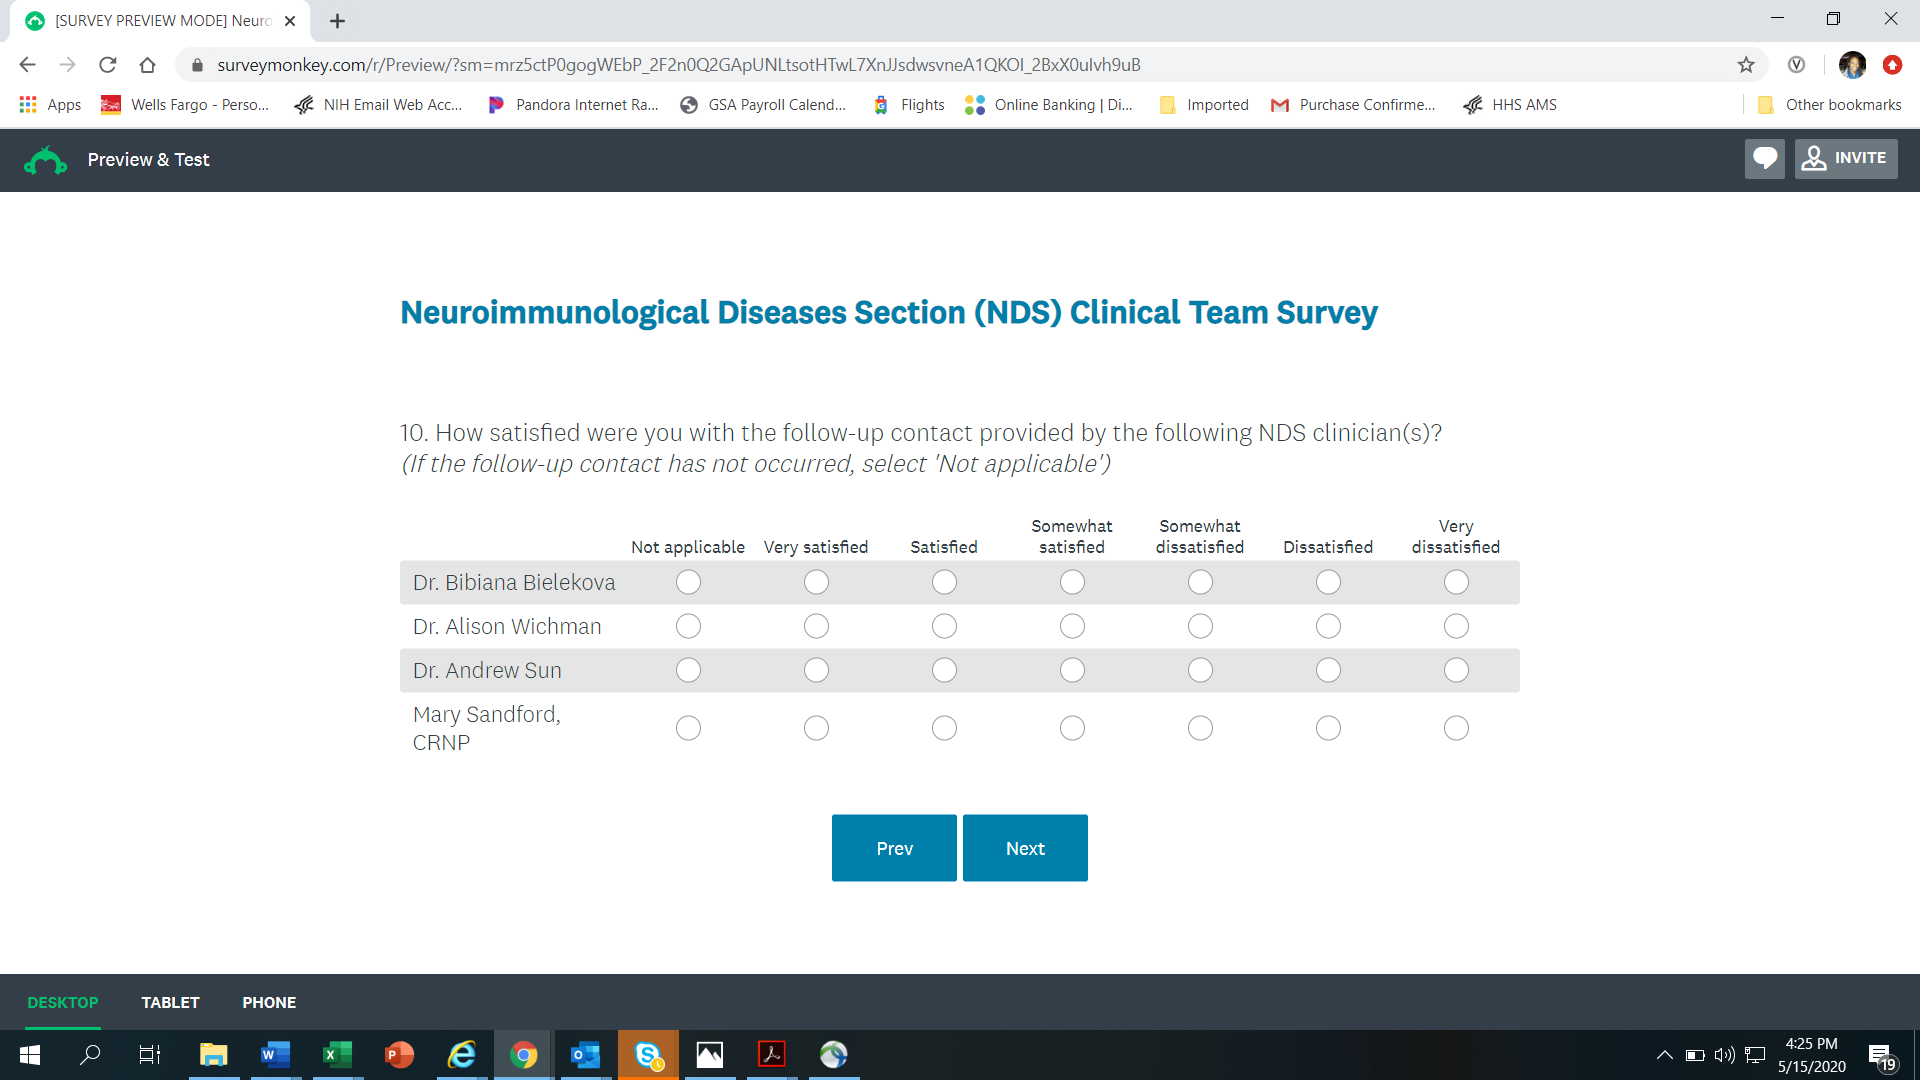Select Very satisfied for Dr. Bibiana Bielekova
This screenshot has height=1080, width=1920.
click(816, 582)
